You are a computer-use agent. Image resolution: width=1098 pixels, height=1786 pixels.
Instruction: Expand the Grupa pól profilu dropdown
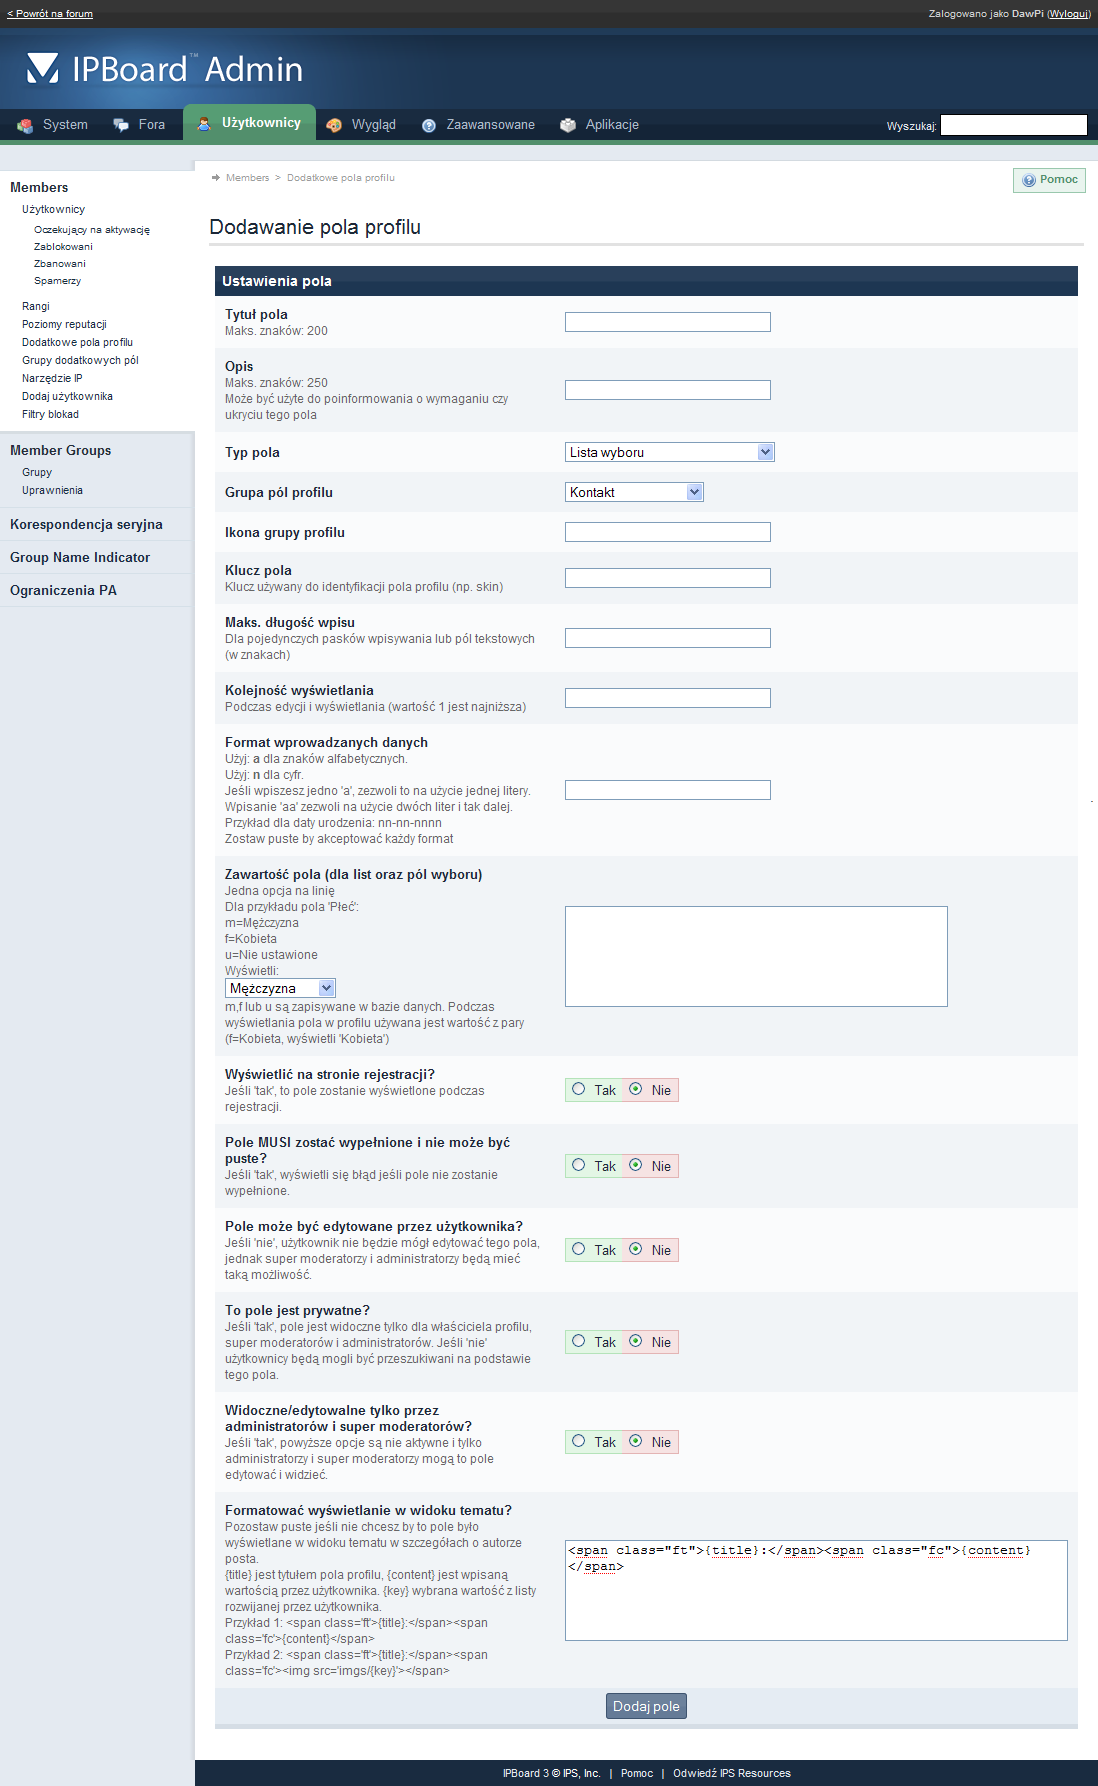[x=634, y=492]
